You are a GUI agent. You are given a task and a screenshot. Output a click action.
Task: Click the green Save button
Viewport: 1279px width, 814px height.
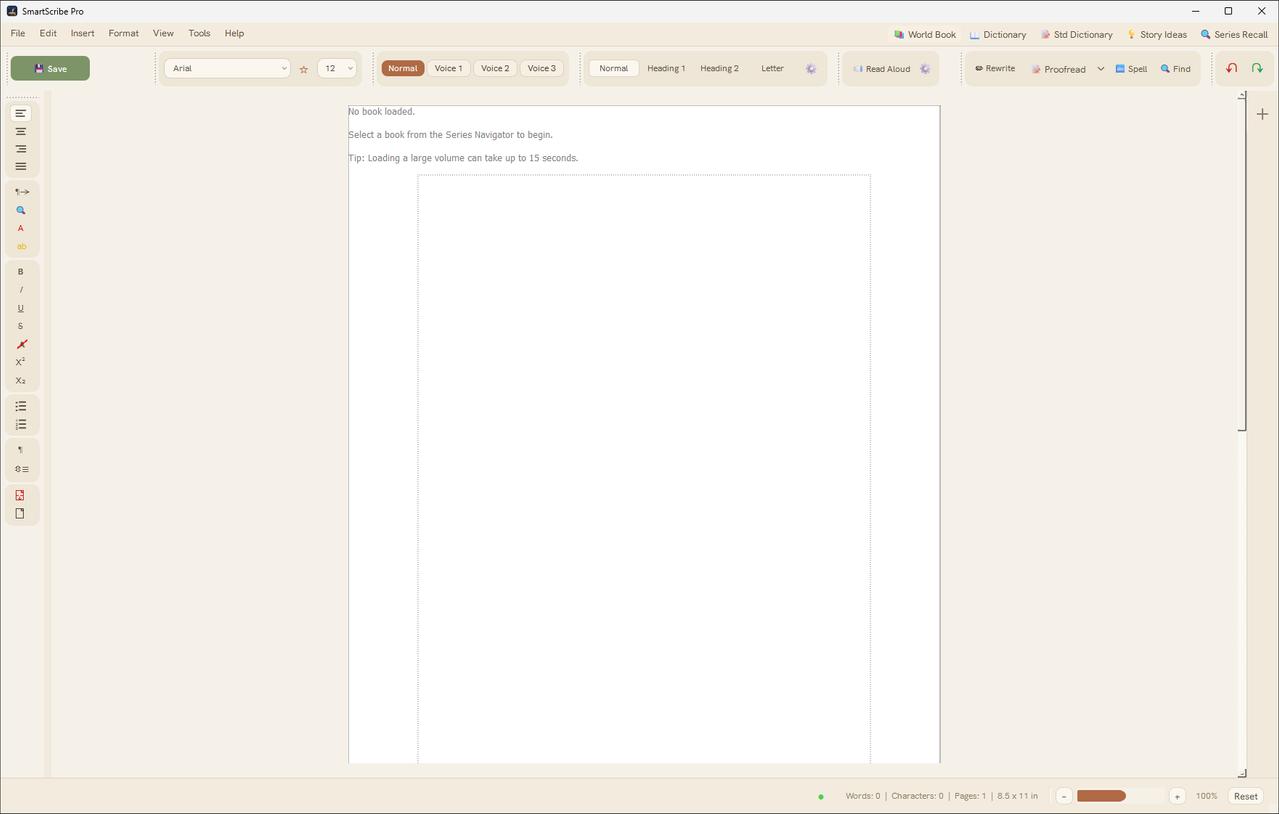[50, 68]
